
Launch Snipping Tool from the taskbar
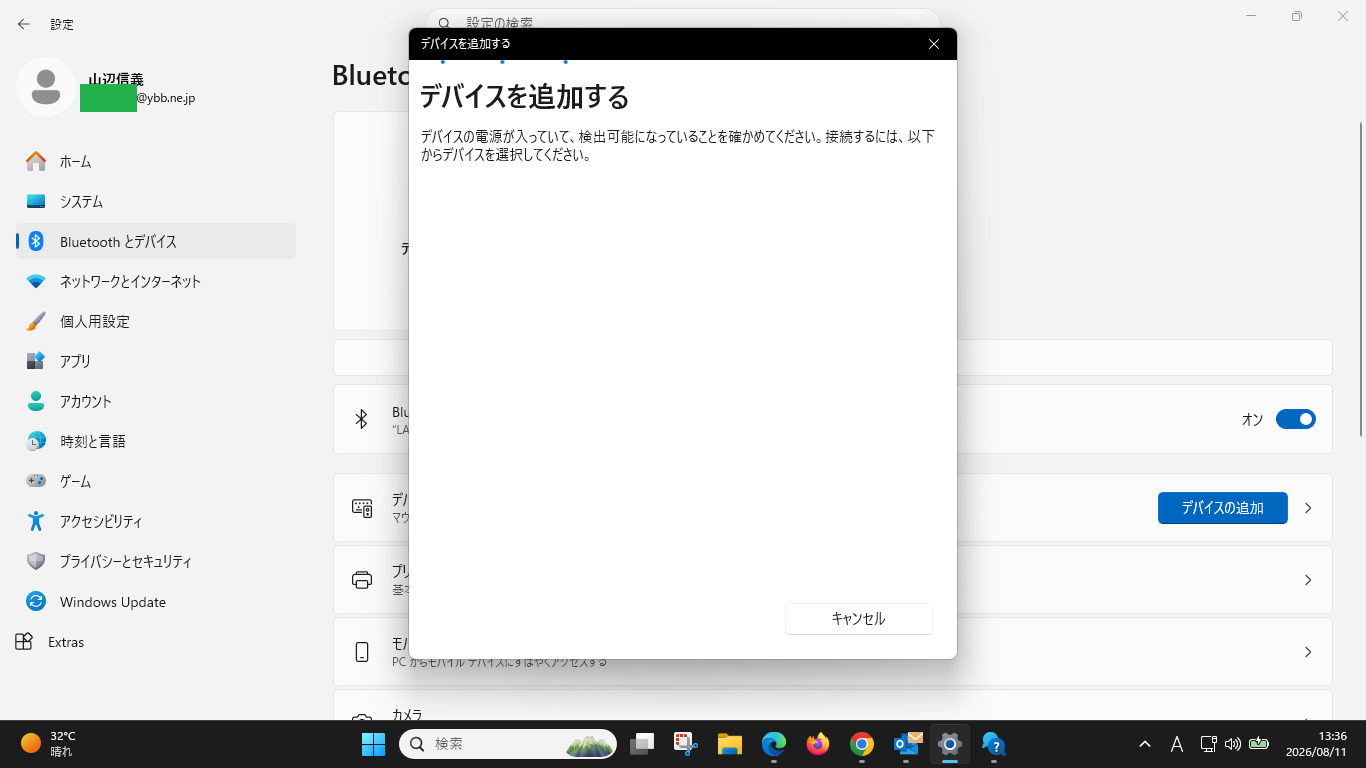coord(685,744)
